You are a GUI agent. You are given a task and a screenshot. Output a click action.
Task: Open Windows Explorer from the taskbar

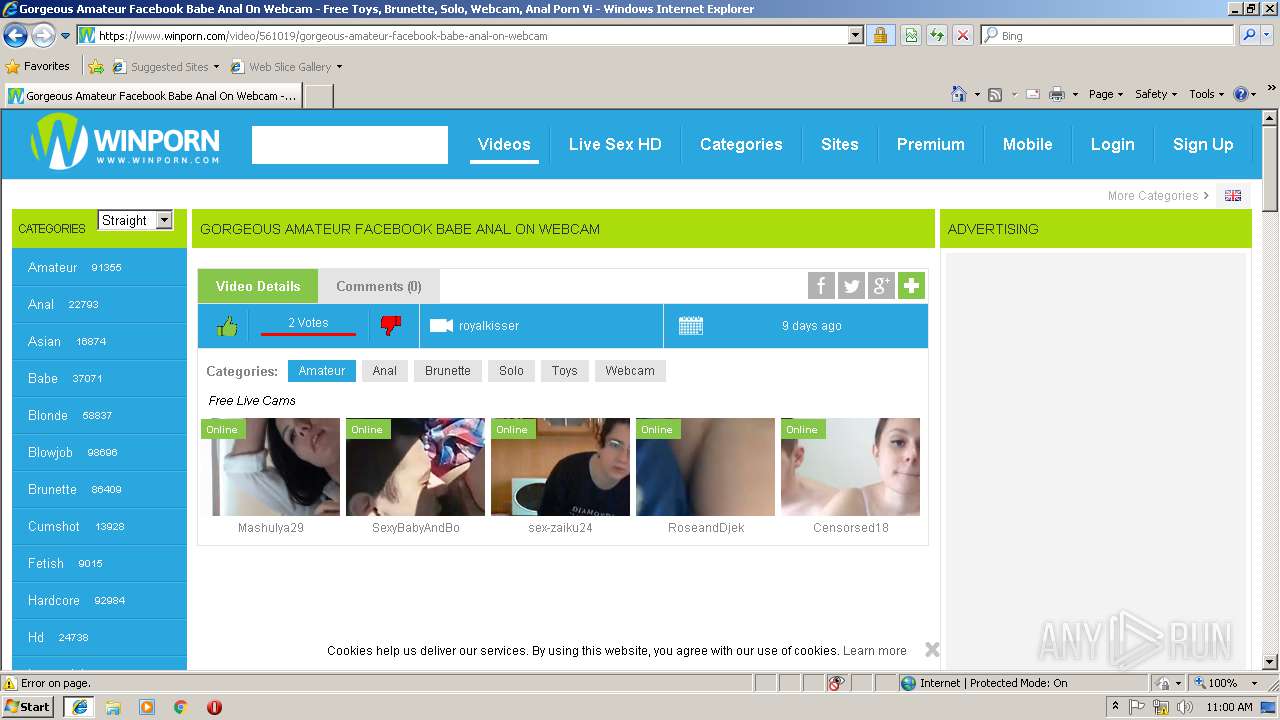[113, 707]
